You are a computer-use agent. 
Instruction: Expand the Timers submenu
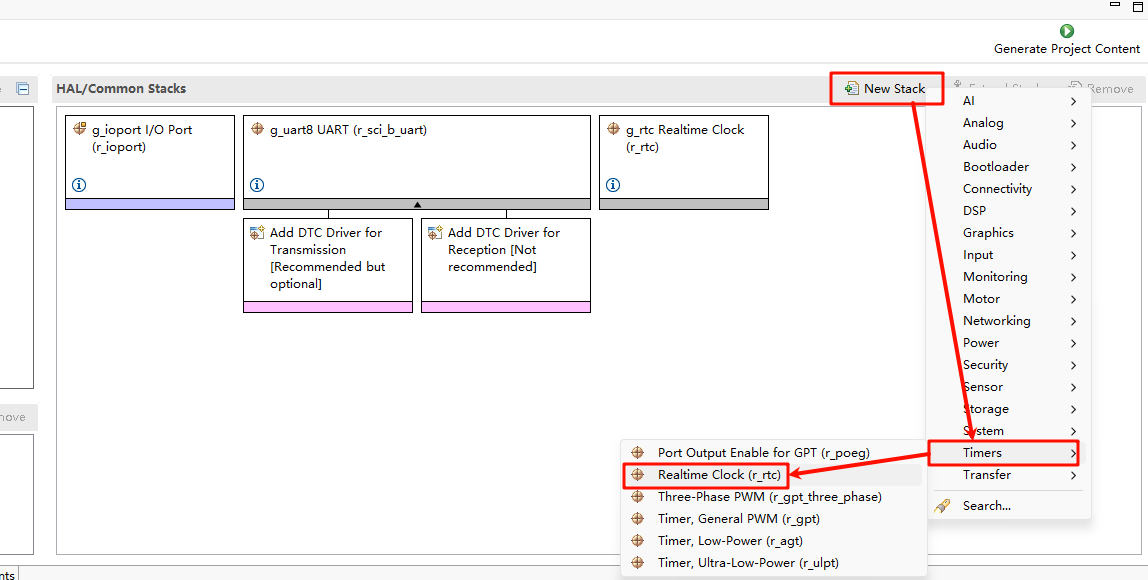1003,453
